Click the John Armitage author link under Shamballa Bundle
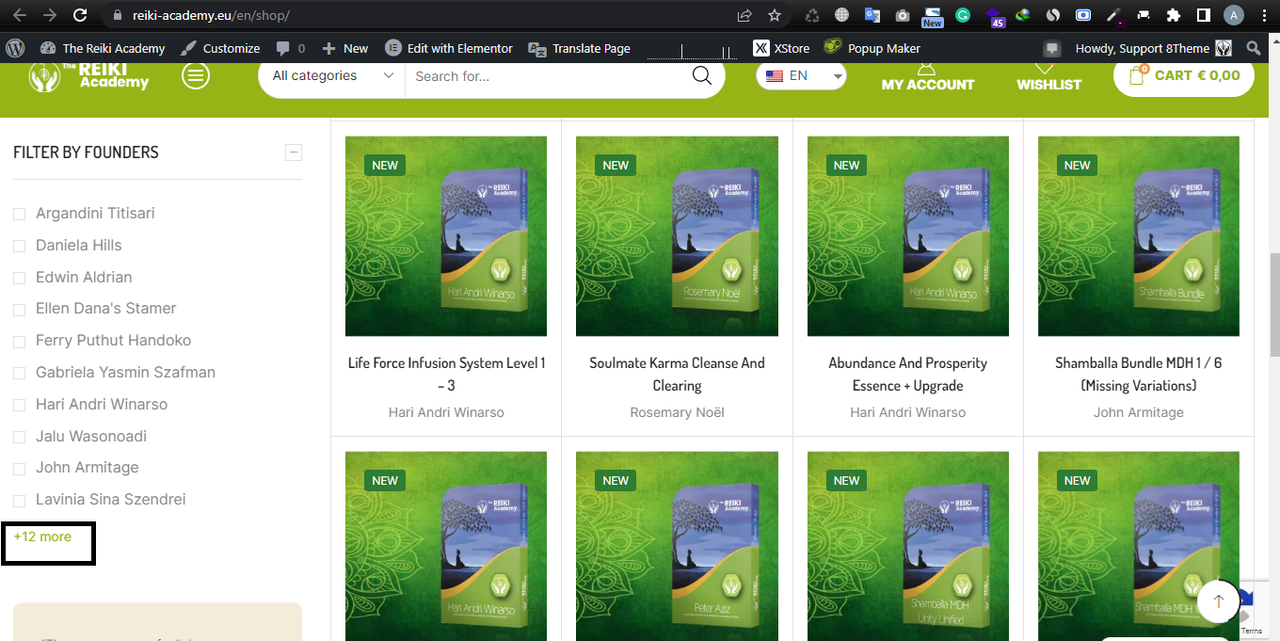The image size is (1280, 641). click(1139, 412)
